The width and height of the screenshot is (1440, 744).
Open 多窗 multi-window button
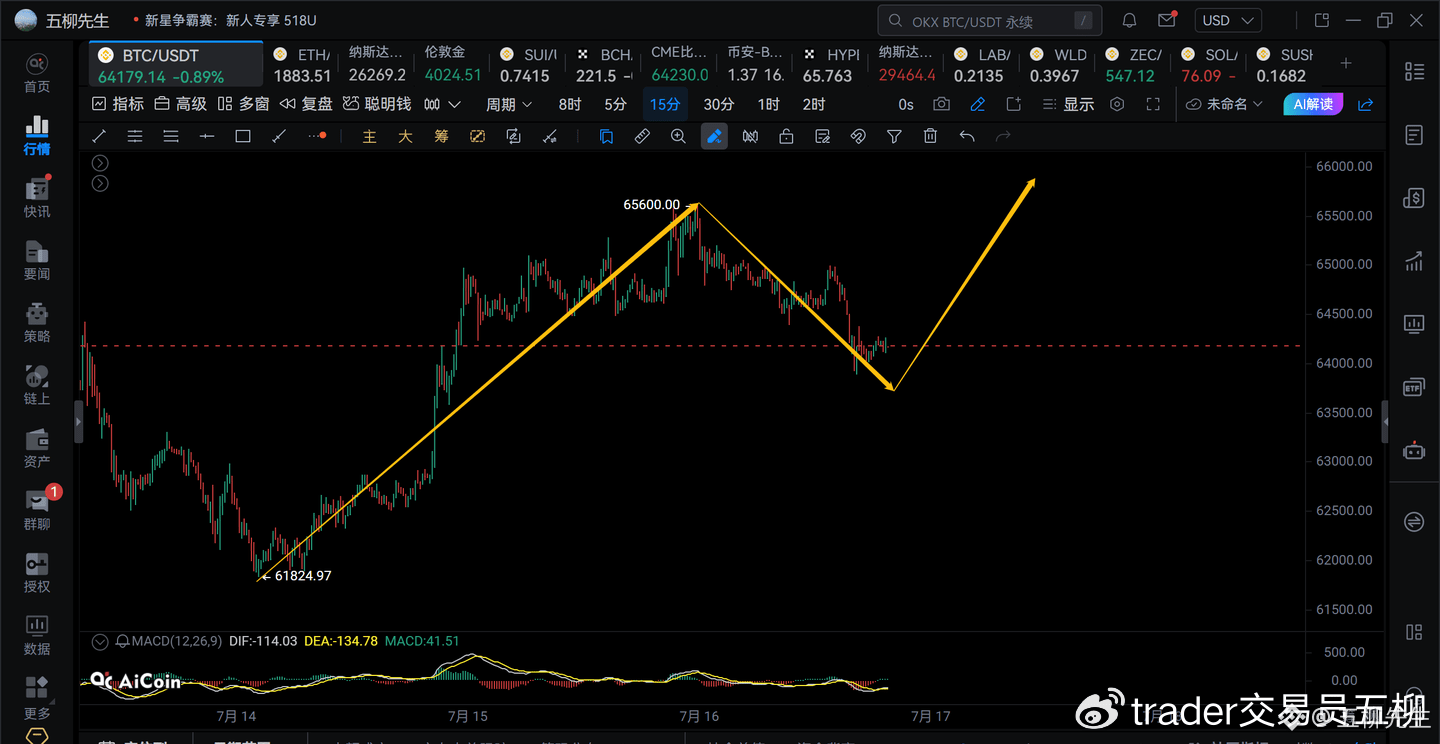243,104
